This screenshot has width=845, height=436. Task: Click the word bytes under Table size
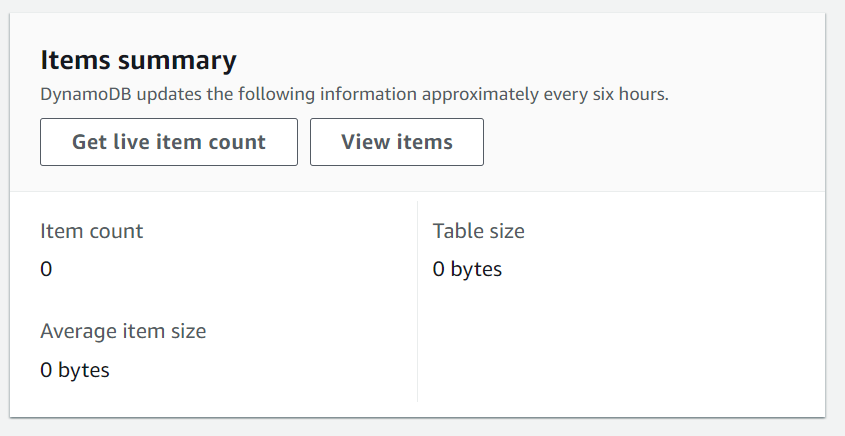[x=476, y=269]
